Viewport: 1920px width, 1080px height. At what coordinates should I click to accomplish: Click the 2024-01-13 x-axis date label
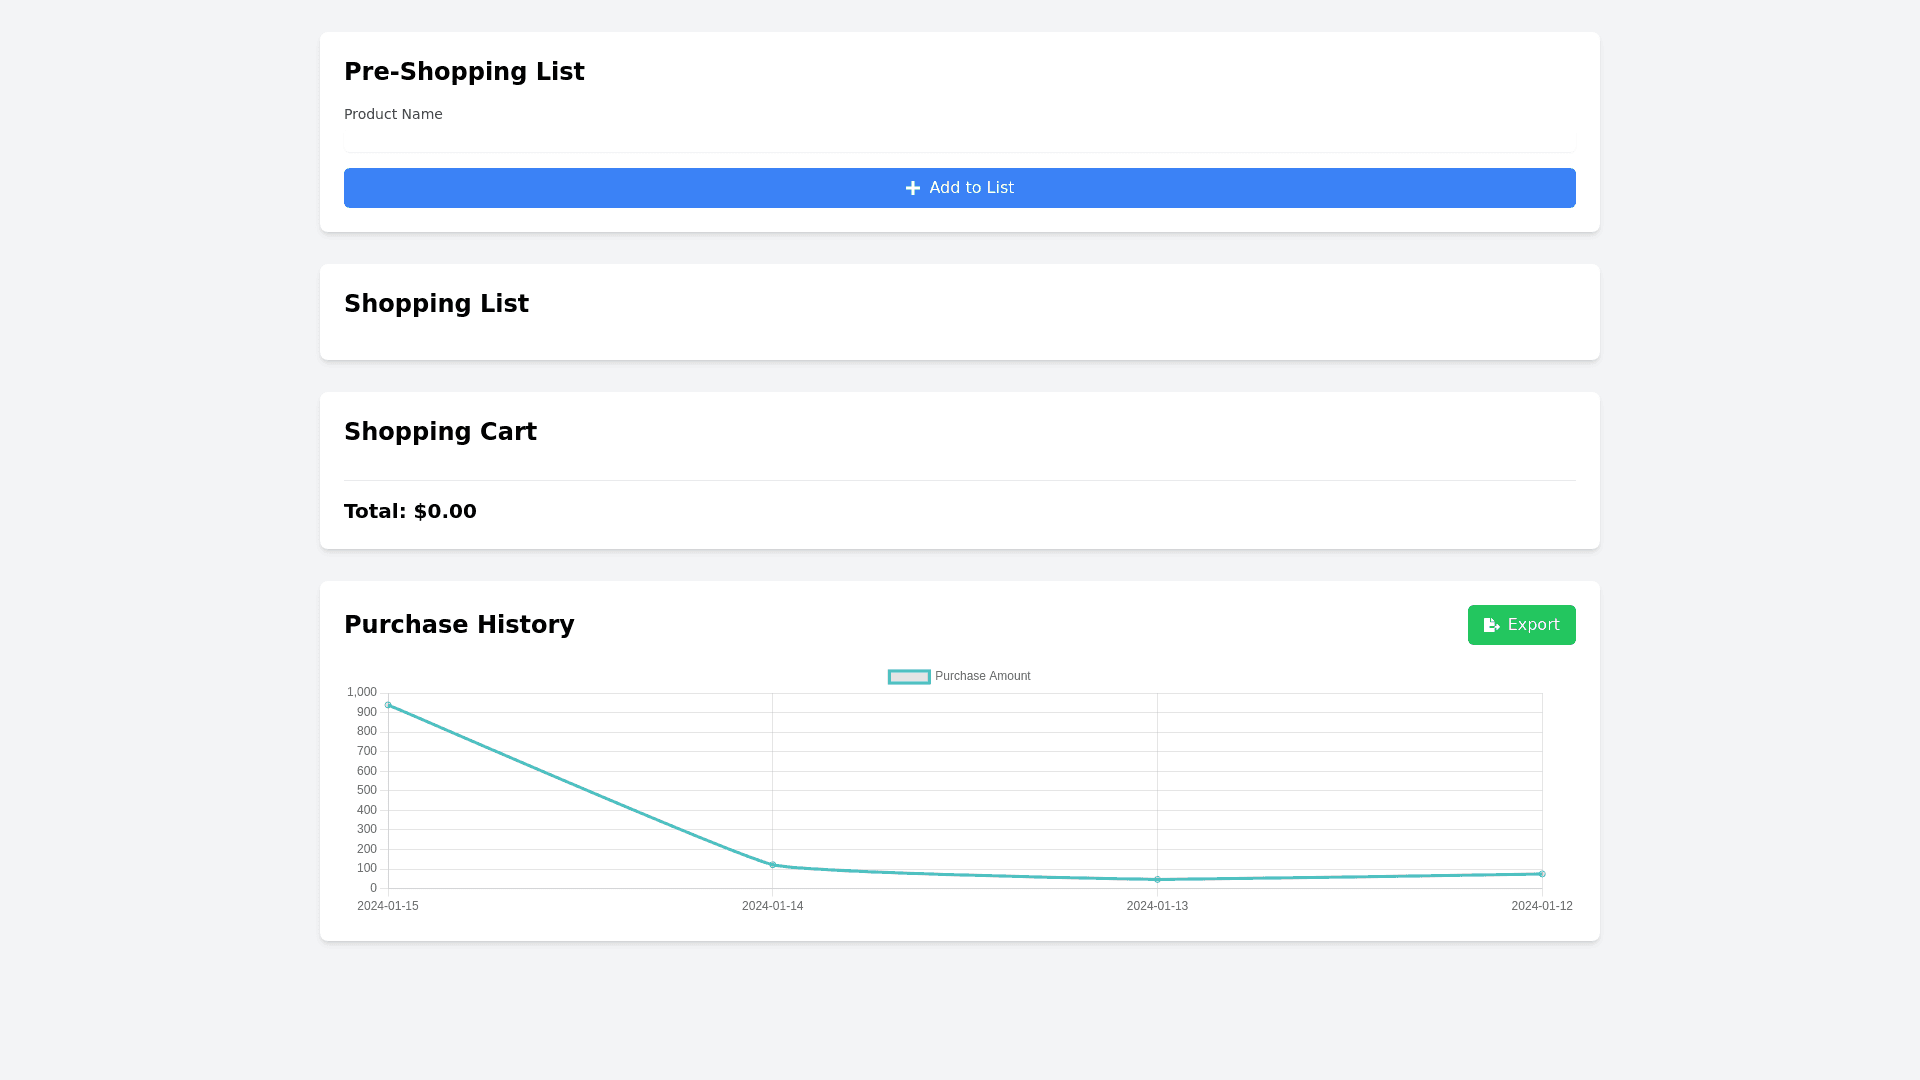point(1157,906)
